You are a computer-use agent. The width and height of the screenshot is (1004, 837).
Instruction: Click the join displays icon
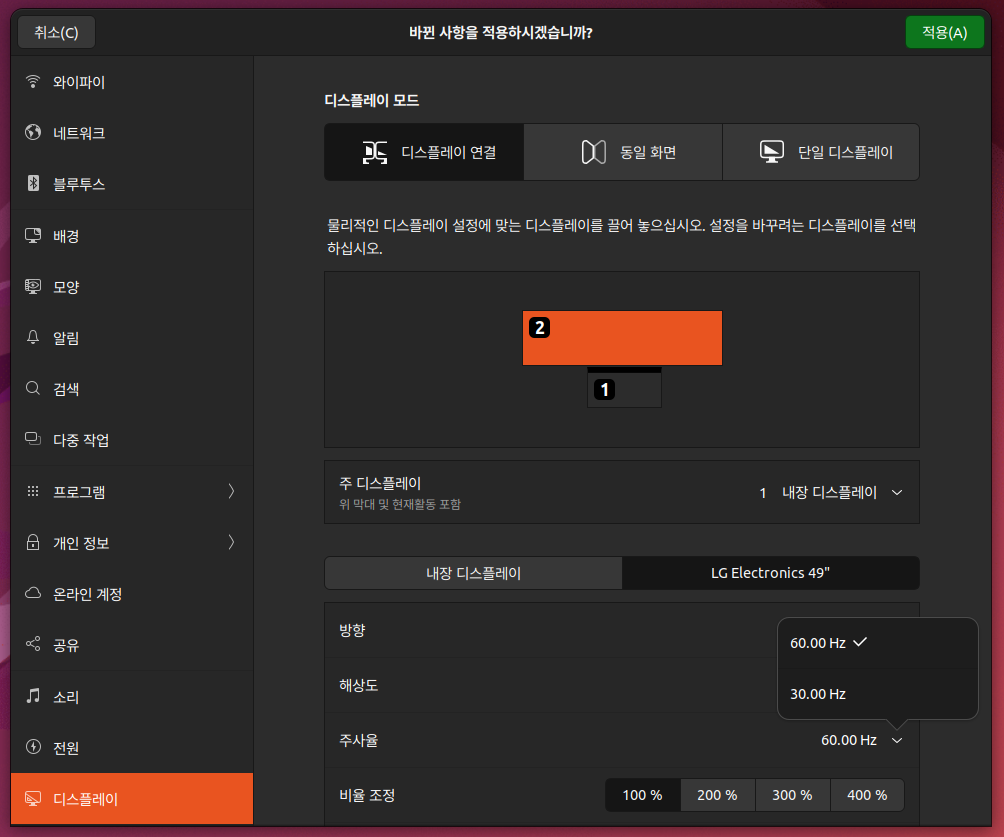[375, 152]
